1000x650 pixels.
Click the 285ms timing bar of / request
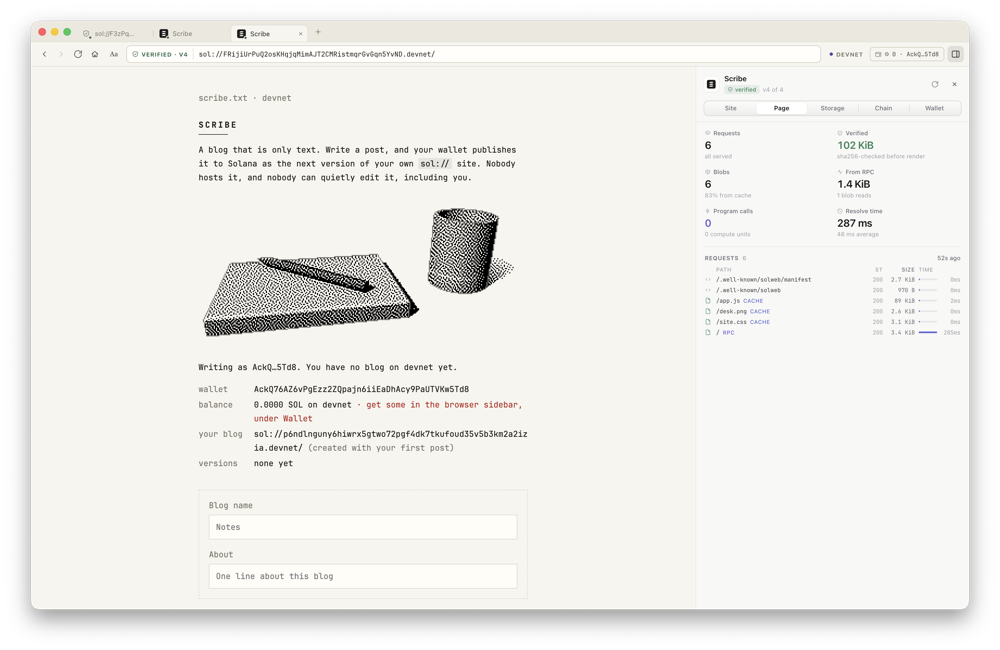point(928,332)
